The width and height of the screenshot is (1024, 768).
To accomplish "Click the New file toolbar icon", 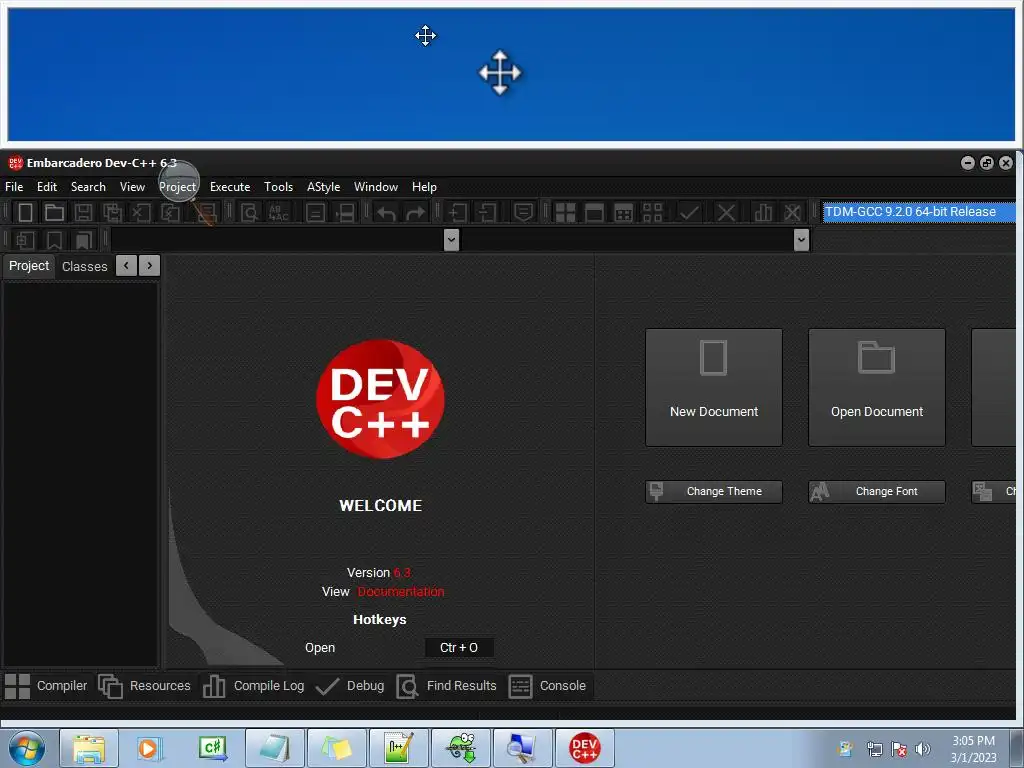I will click(25, 212).
